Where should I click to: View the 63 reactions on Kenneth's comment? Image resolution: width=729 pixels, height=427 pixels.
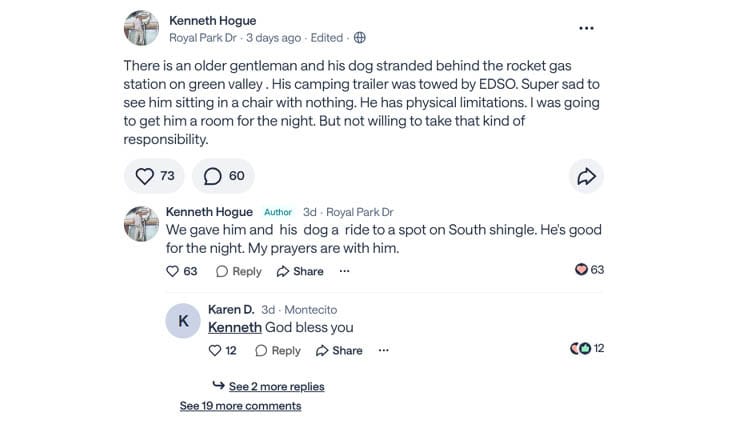pos(589,270)
